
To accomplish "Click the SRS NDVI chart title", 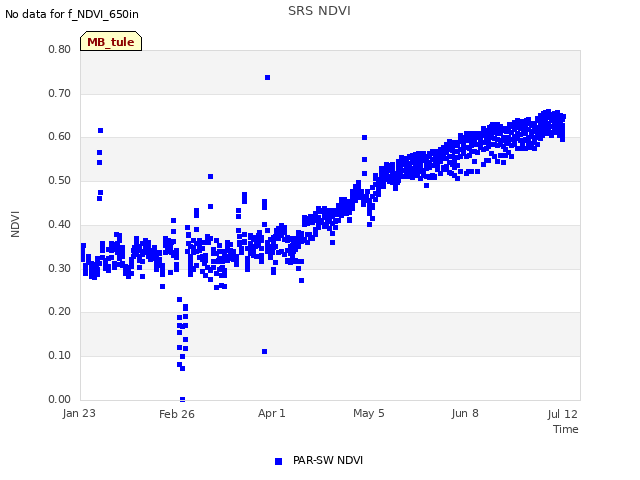I will (319, 11).
